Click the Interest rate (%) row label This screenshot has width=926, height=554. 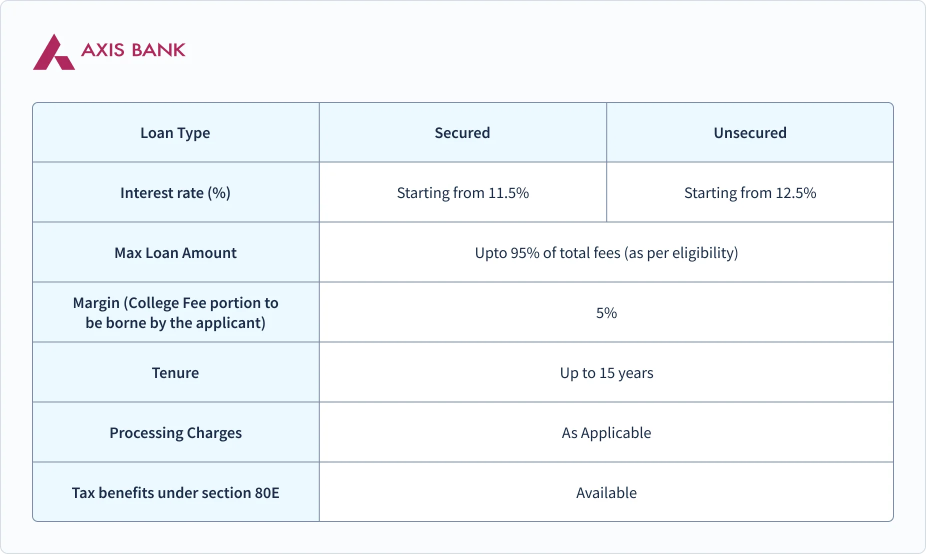coord(175,193)
